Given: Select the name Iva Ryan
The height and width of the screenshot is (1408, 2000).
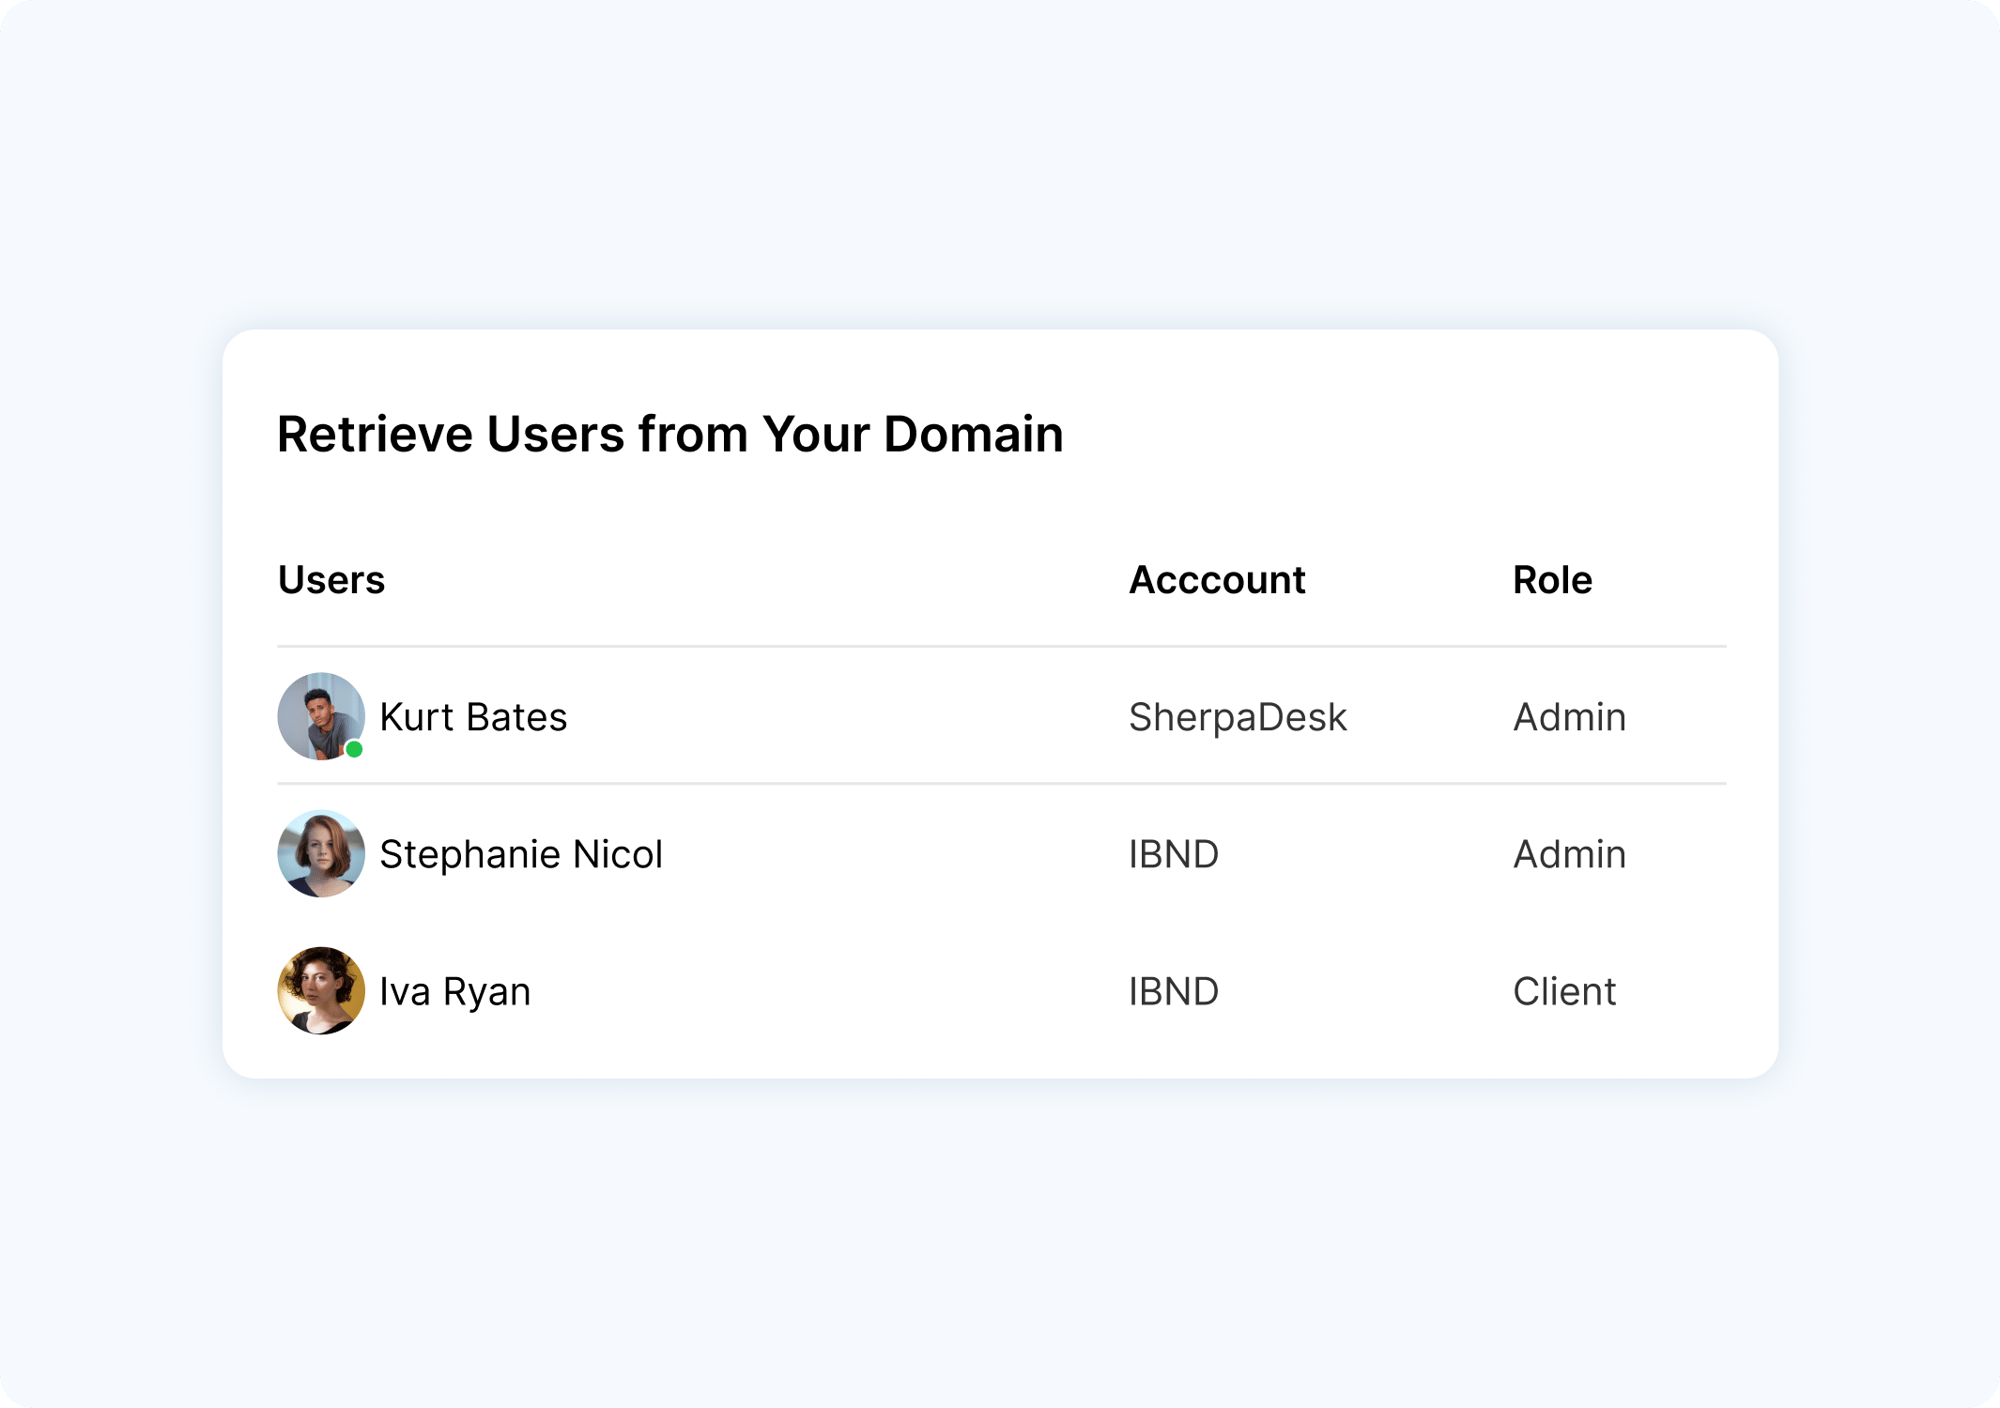Looking at the screenshot, I should click(x=455, y=991).
